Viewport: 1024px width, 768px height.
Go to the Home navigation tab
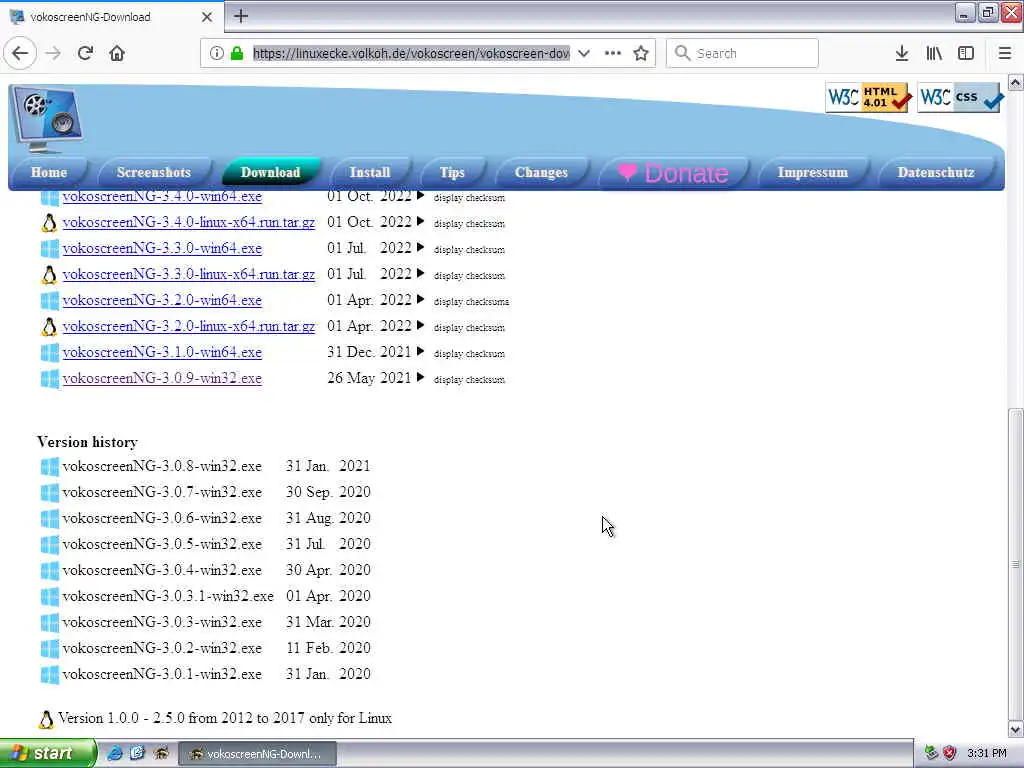pos(48,172)
